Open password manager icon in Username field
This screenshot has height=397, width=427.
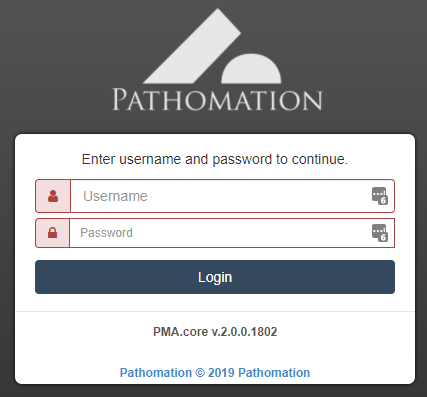(x=380, y=196)
